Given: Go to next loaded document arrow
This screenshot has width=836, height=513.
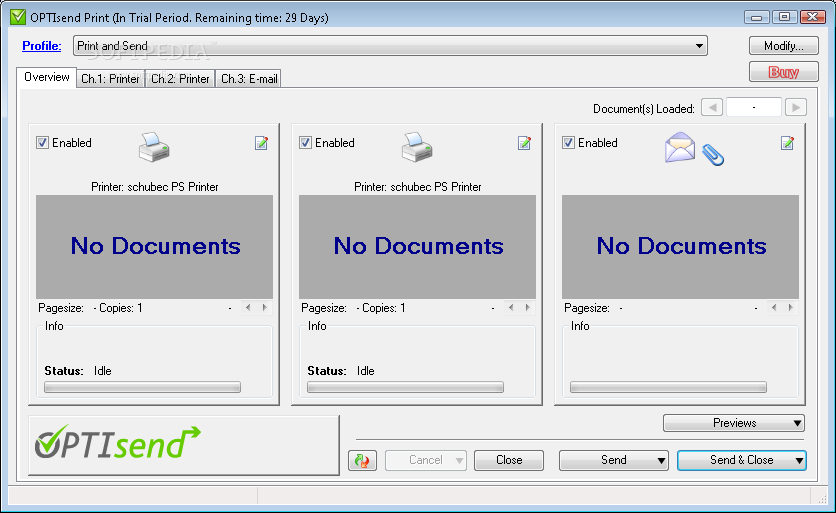Looking at the screenshot, I should pyautogui.click(x=796, y=107).
